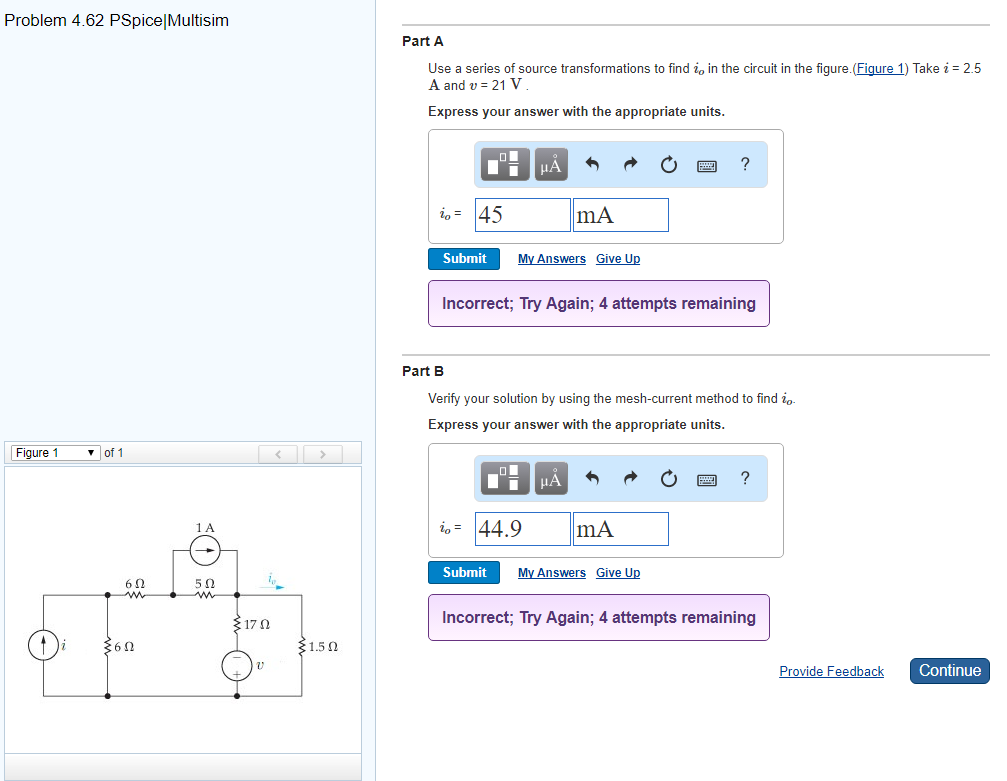Click the undo arrow in Part A toolbar
The image size is (1007, 781).
(x=591, y=164)
